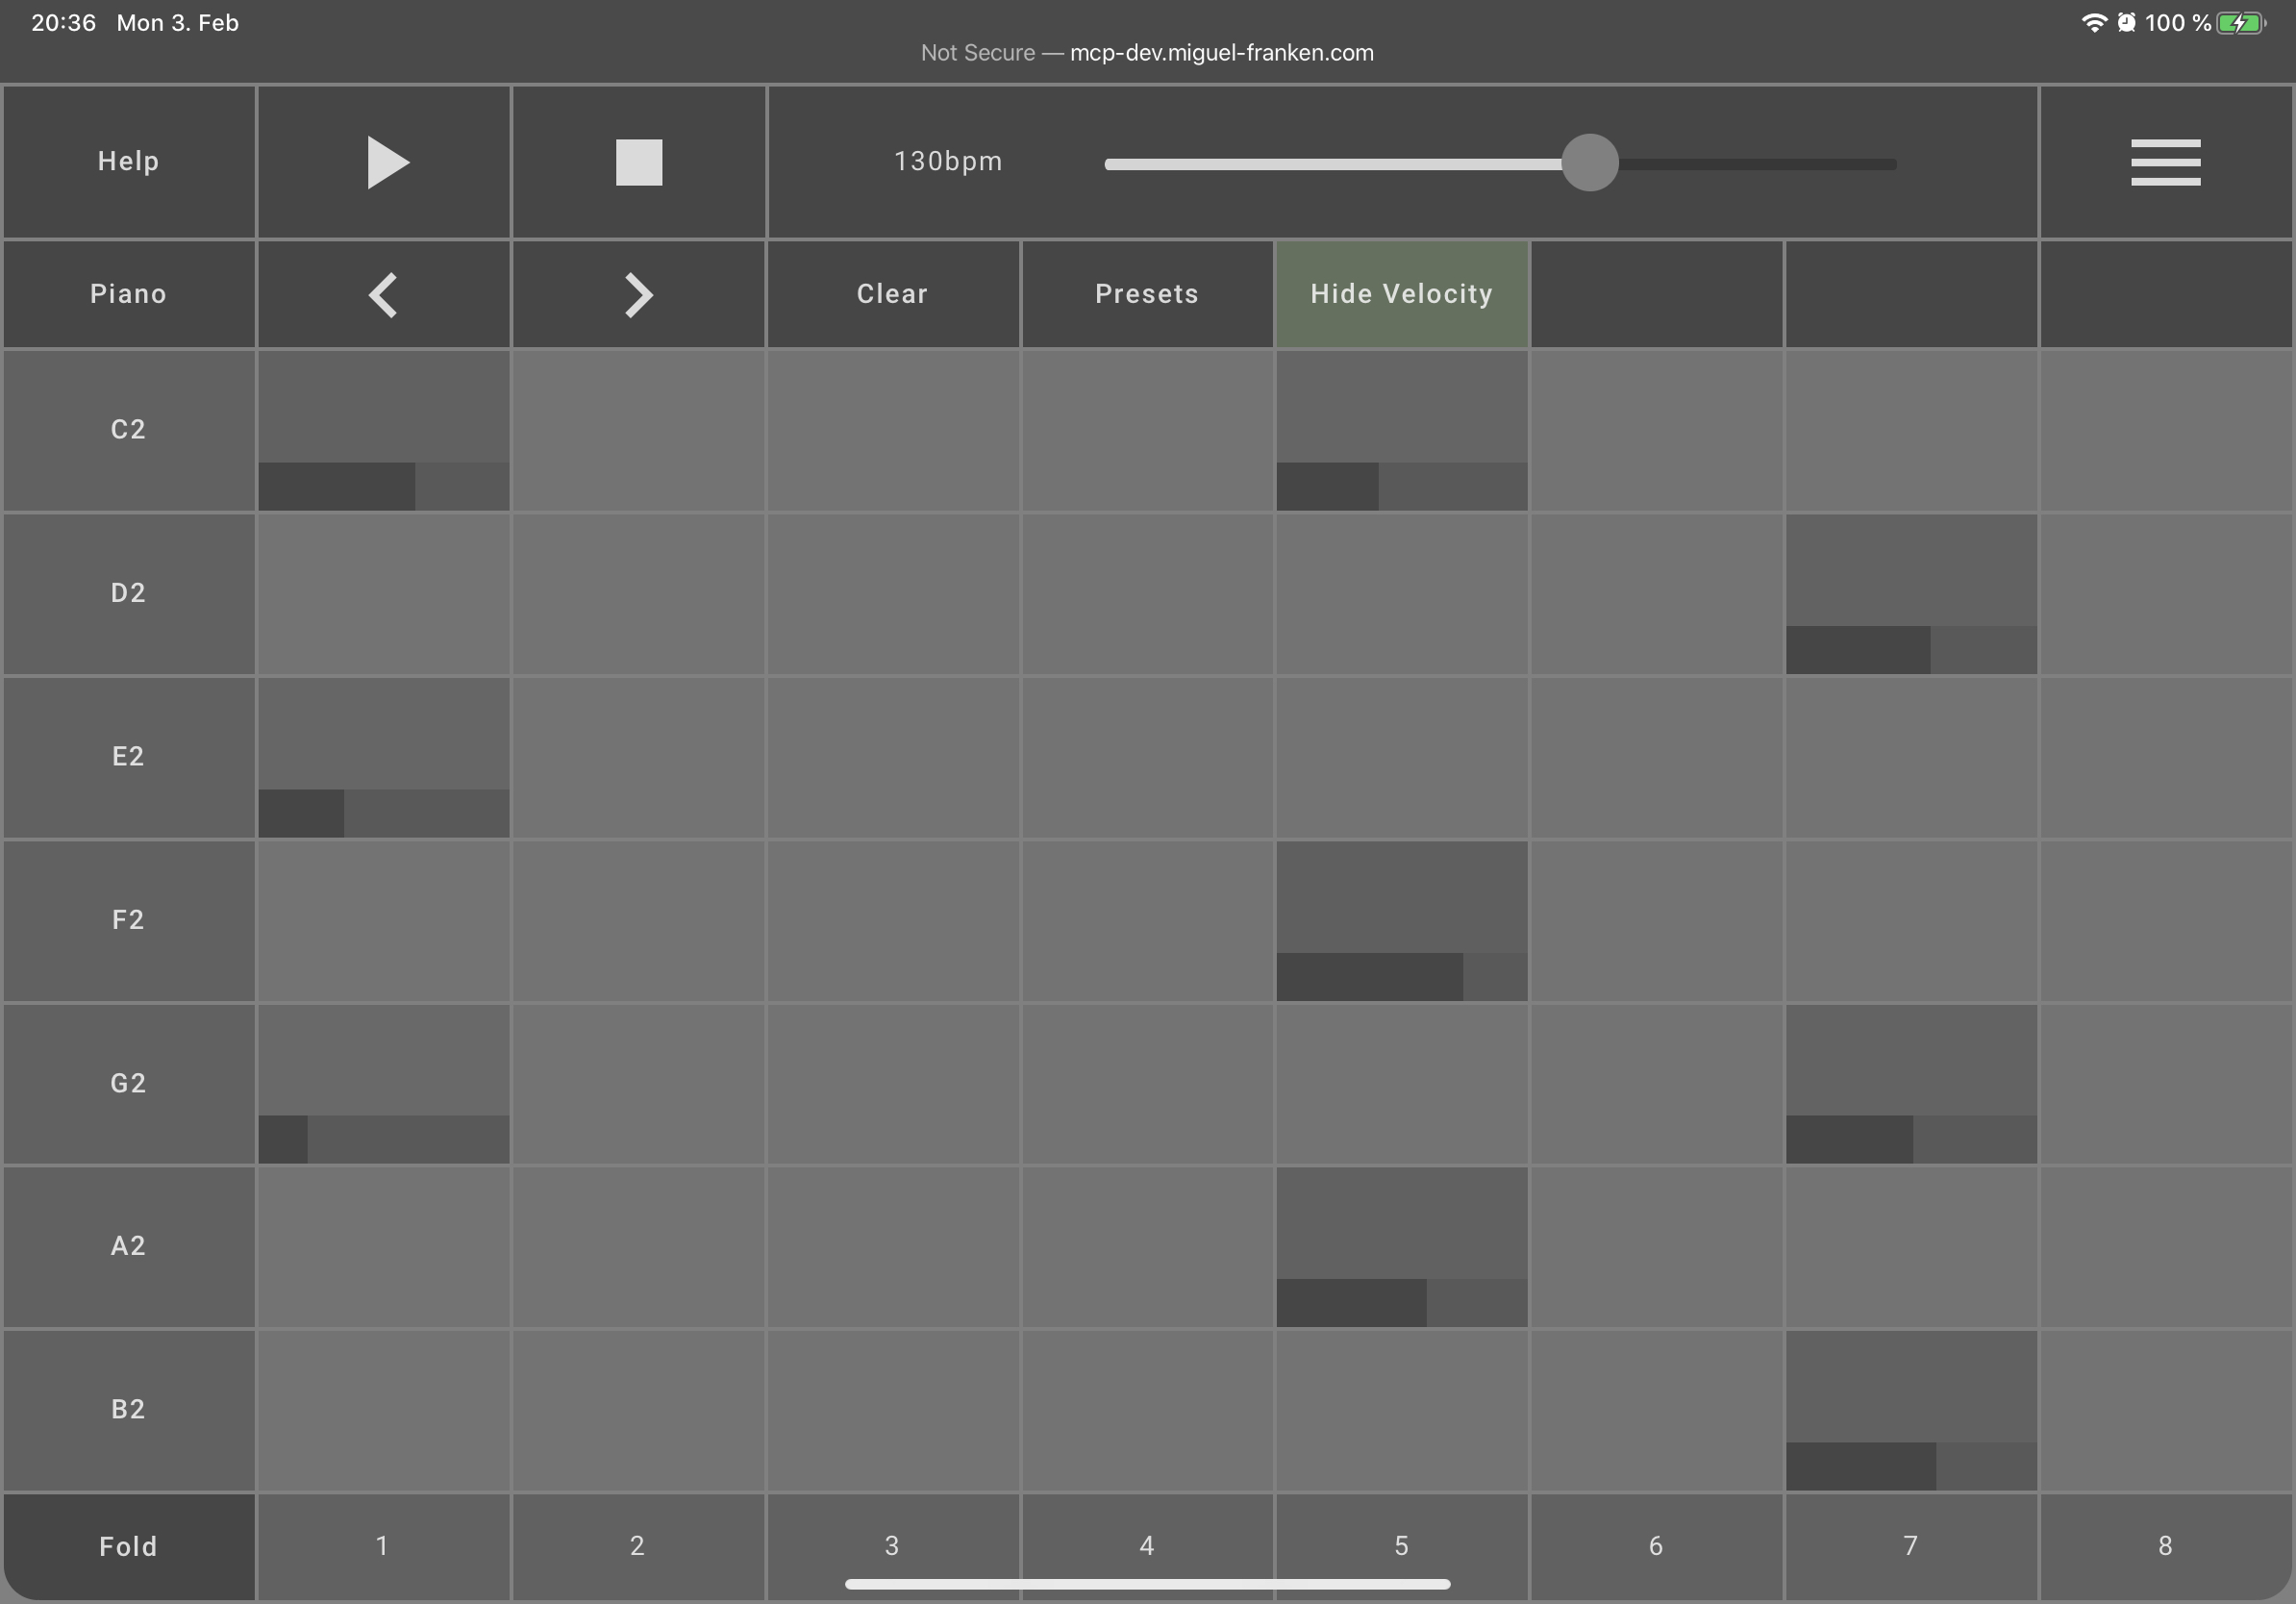This screenshot has height=1604, width=2296.
Task: Tap beat 5 column label at bottom
Action: 1401,1544
